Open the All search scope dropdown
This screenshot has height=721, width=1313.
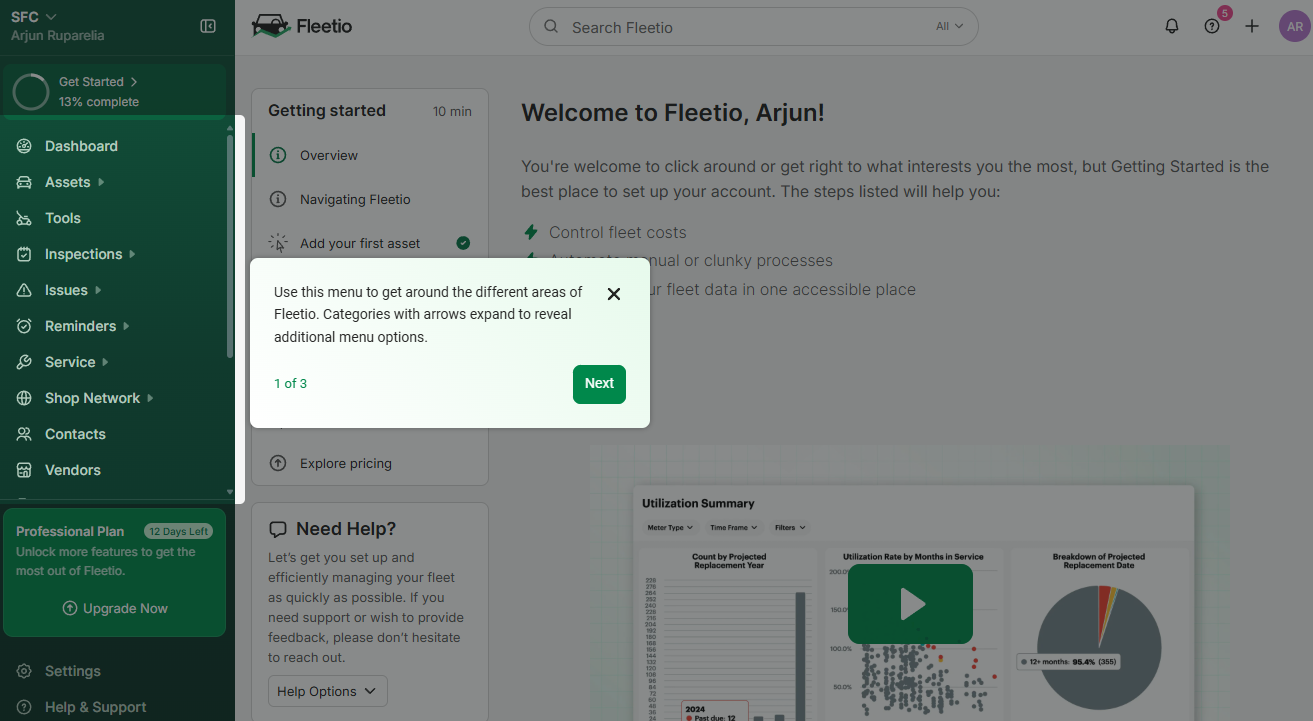pyautogui.click(x=948, y=26)
